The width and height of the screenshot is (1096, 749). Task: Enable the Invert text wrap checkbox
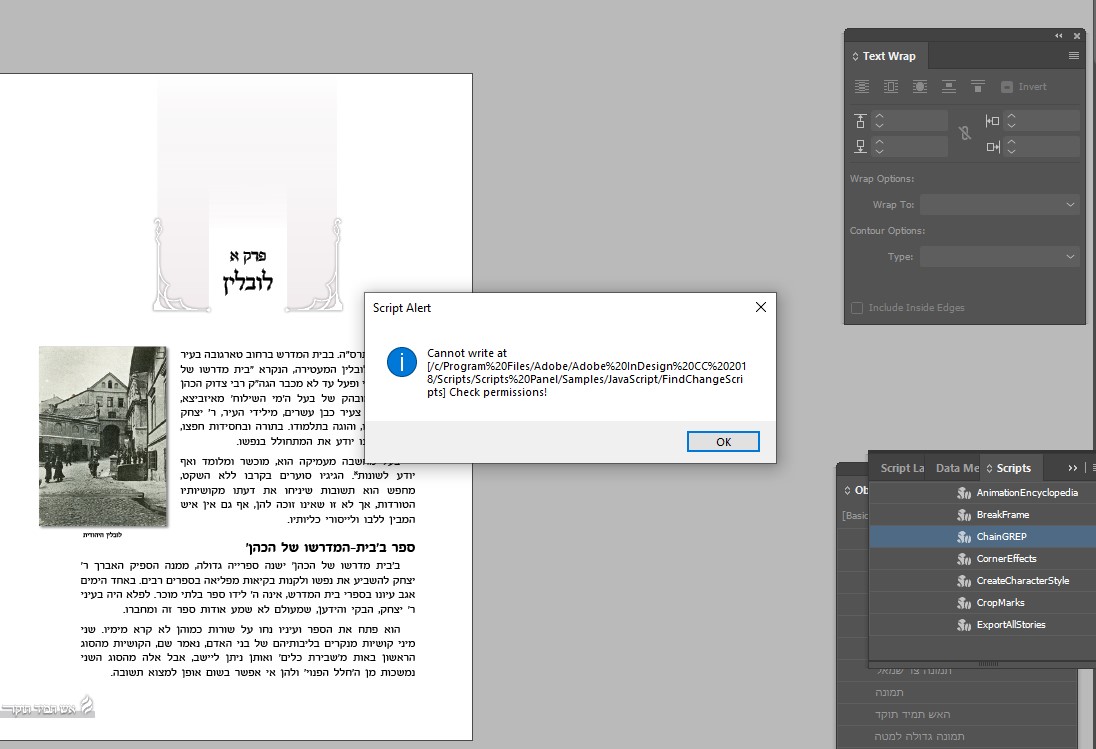pyautogui.click(x=1006, y=85)
